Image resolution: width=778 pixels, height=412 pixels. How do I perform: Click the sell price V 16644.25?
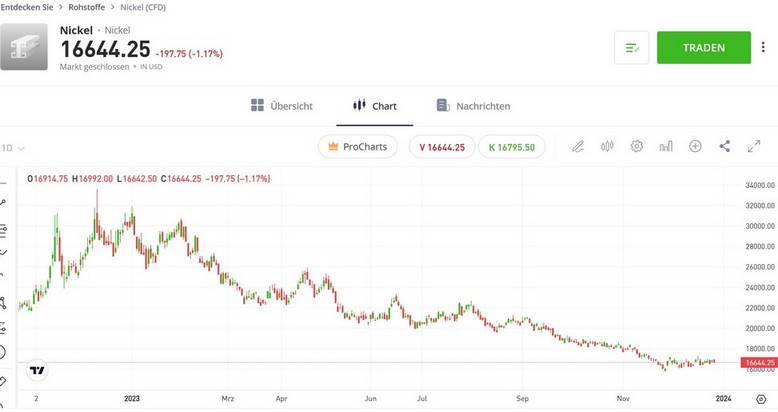(442, 147)
